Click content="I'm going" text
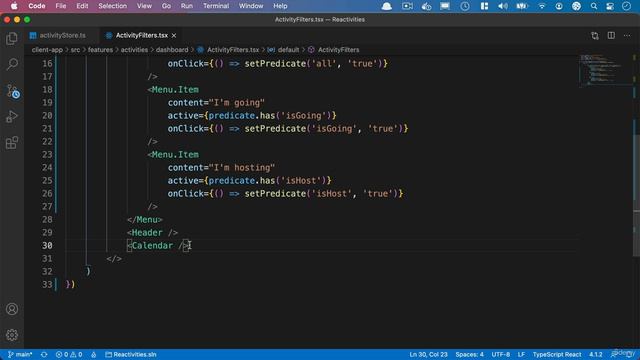The image size is (640, 360). click(x=216, y=102)
